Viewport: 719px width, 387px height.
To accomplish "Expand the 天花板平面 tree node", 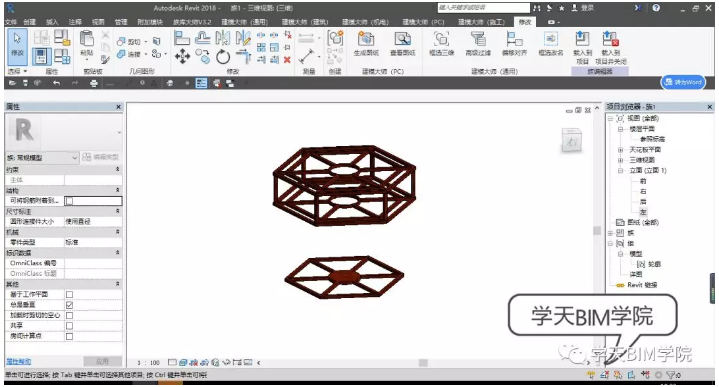I will click(x=620, y=150).
